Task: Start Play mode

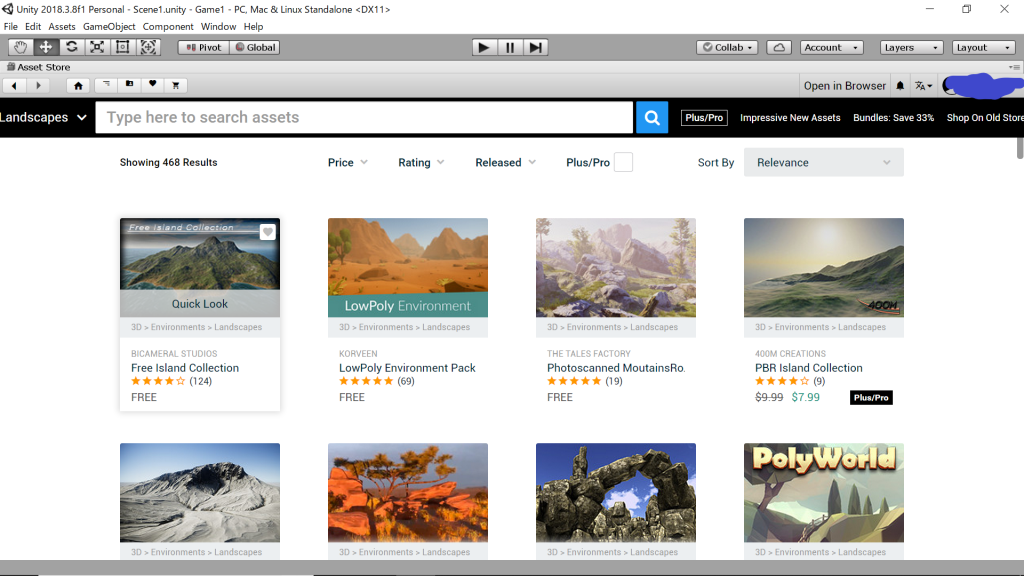Action: pos(484,47)
